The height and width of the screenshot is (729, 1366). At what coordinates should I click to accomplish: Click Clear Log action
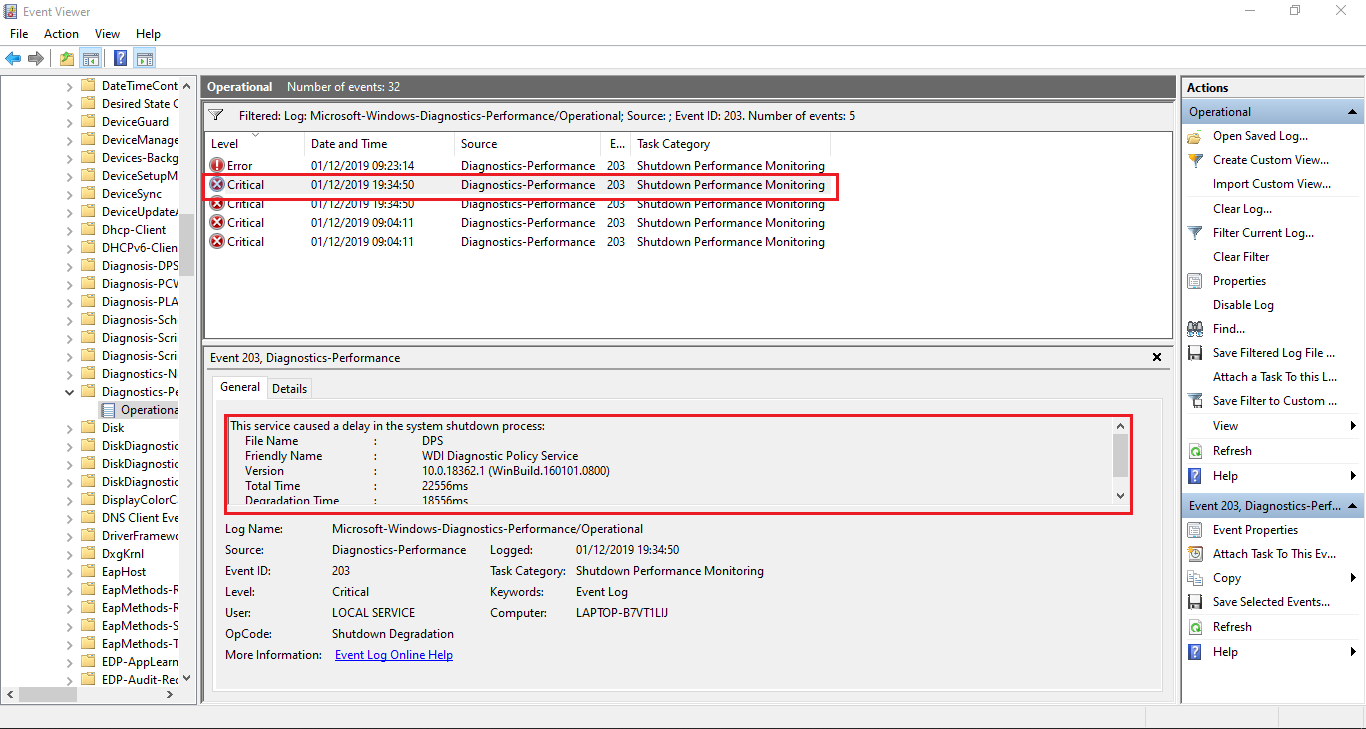[x=1243, y=209]
